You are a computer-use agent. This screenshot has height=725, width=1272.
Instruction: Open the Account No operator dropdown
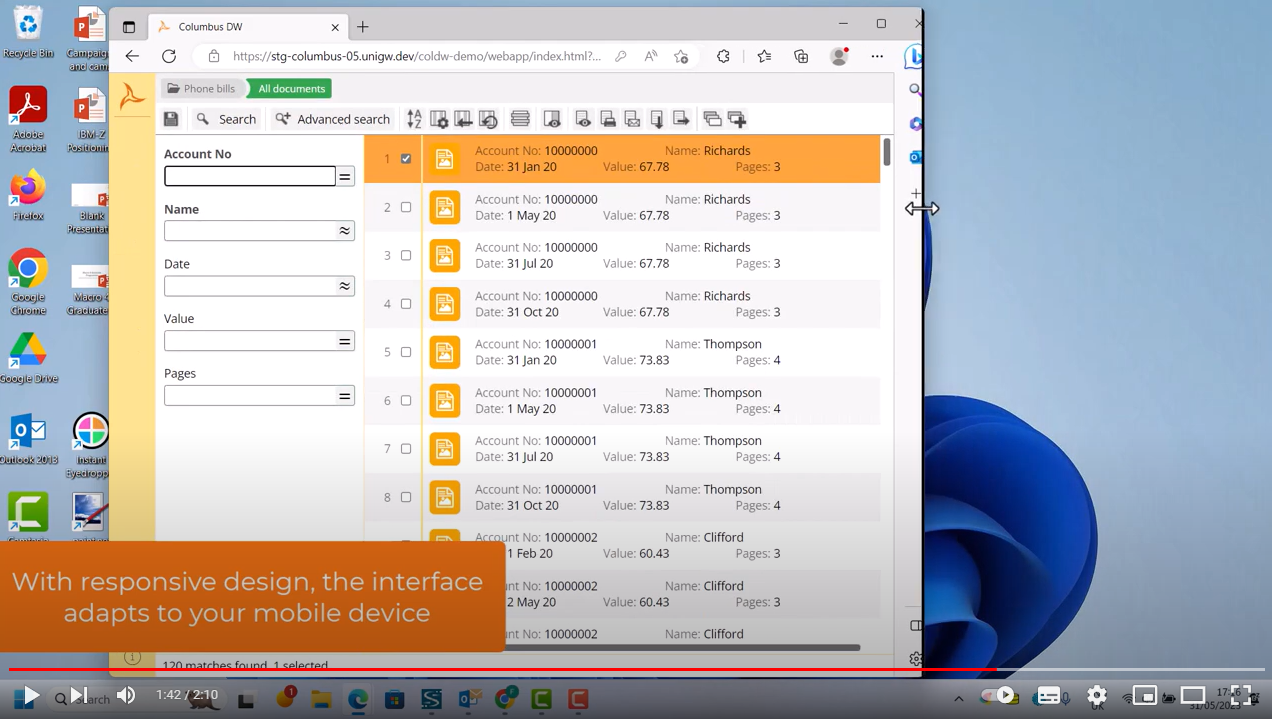pos(345,177)
